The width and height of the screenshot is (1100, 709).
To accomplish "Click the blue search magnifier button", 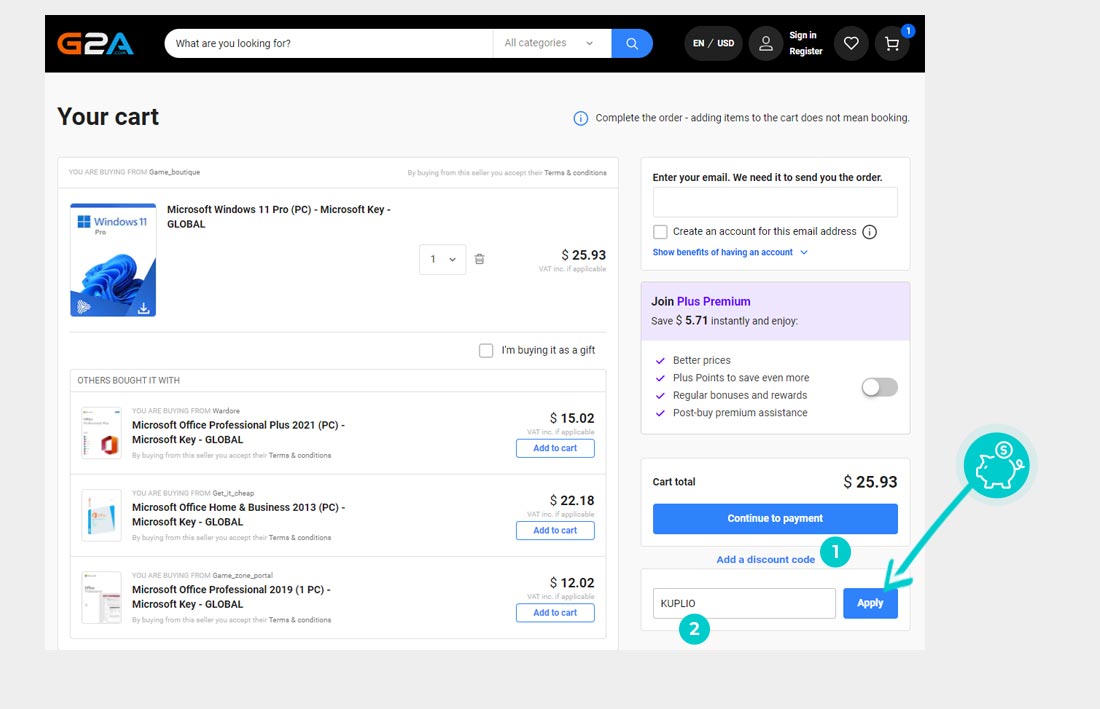I will (x=632, y=44).
